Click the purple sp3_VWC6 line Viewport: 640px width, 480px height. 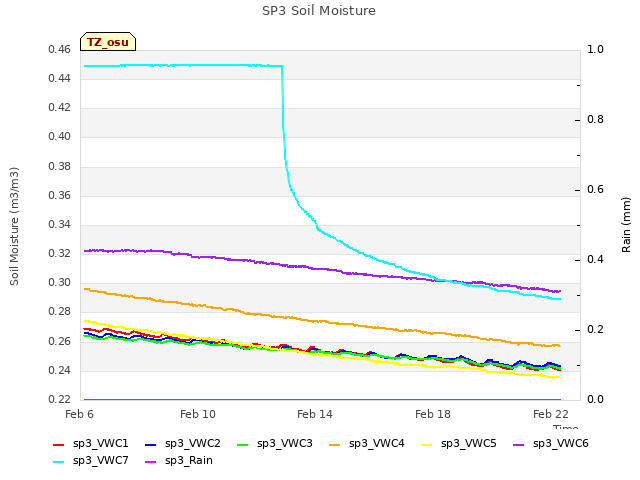(x=322, y=269)
